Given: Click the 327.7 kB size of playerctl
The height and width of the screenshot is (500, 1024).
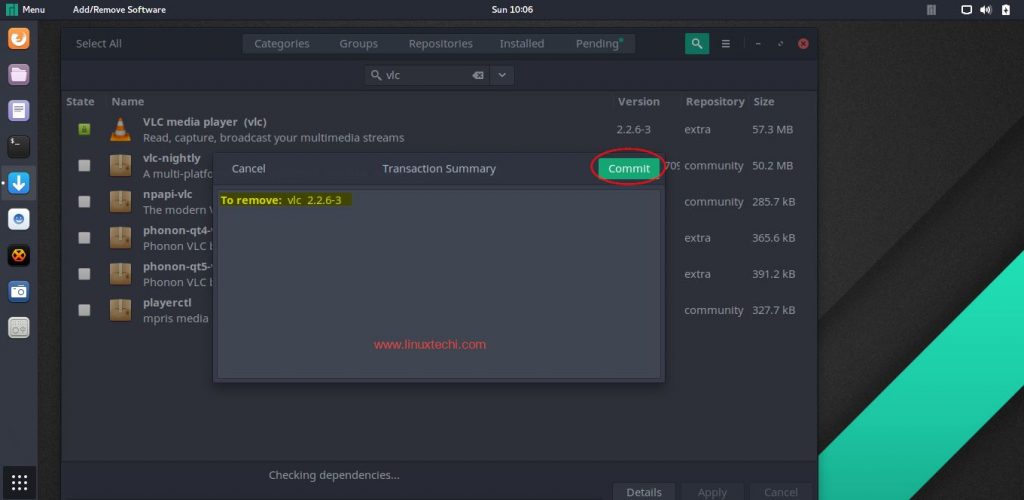Looking at the screenshot, I should 773,310.
